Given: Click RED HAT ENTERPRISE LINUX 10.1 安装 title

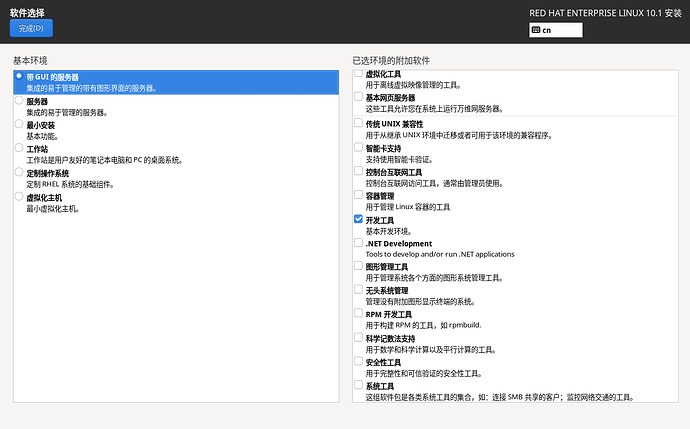Looking at the screenshot, I should click(606, 13).
